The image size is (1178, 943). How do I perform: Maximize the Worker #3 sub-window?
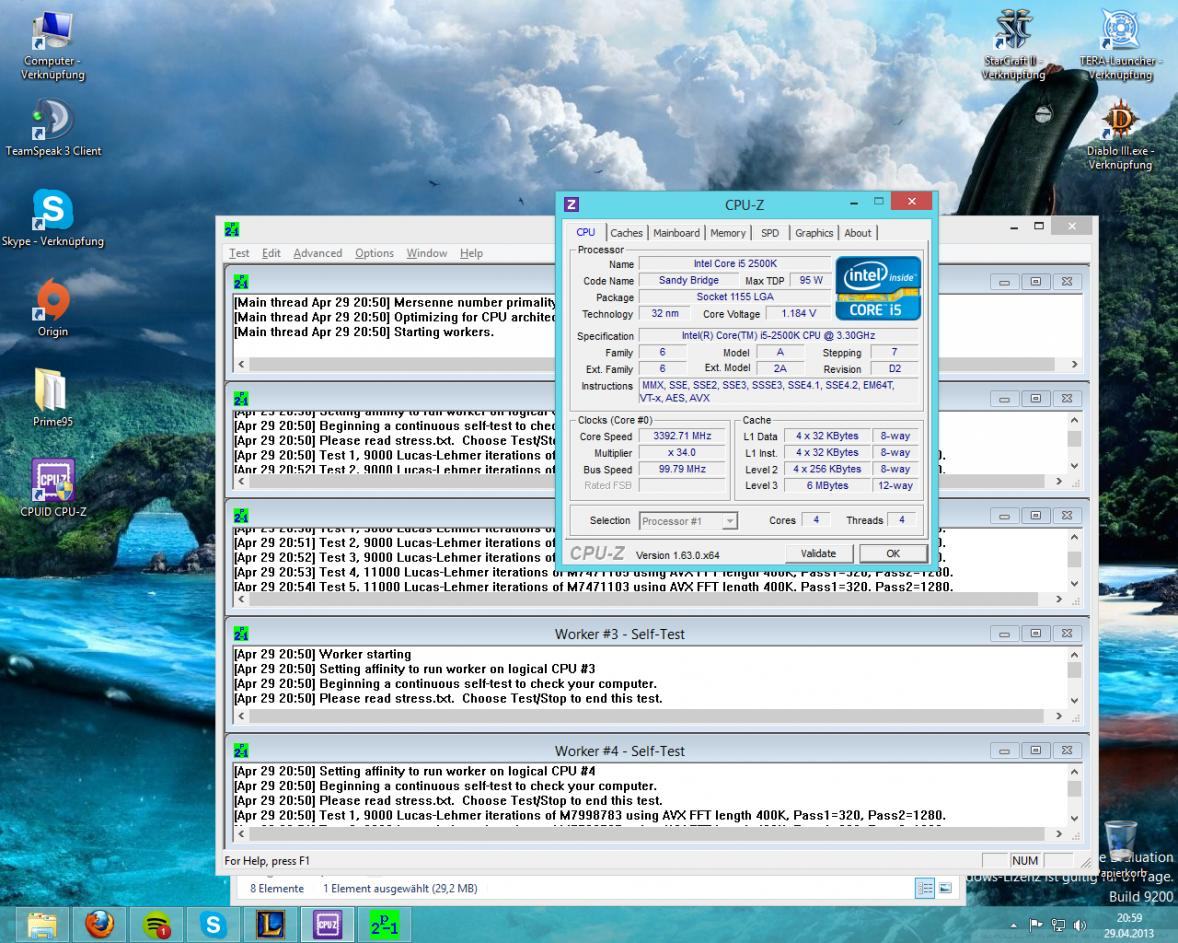click(1035, 633)
